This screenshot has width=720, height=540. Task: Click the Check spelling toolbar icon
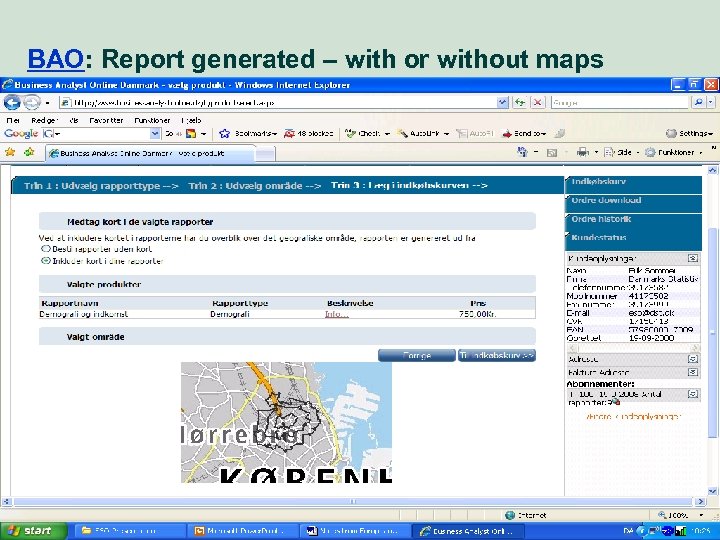350,134
